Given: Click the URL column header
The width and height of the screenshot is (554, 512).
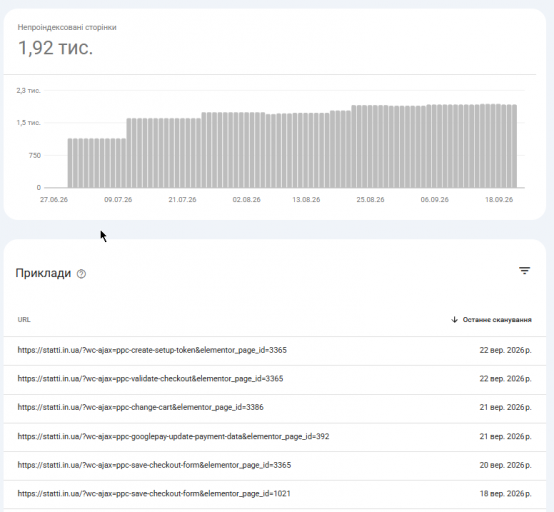Looking at the screenshot, I should tap(24, 319).
